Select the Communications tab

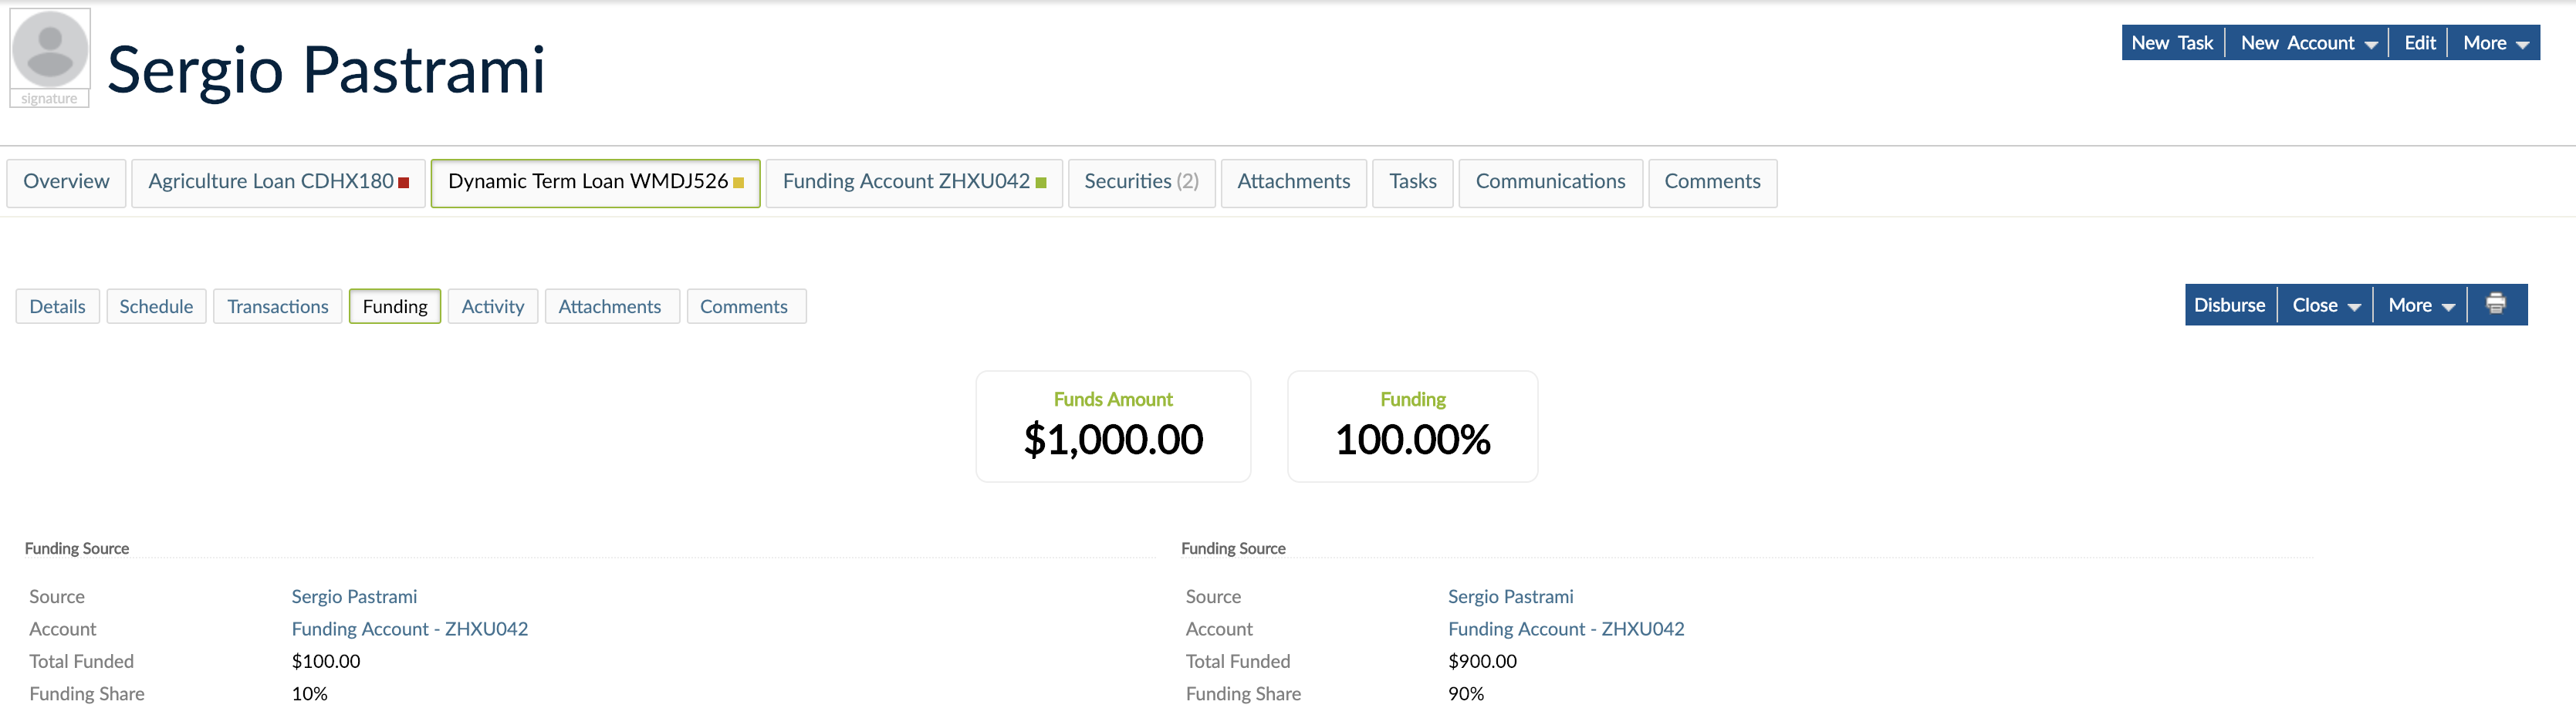point(1550,182)
